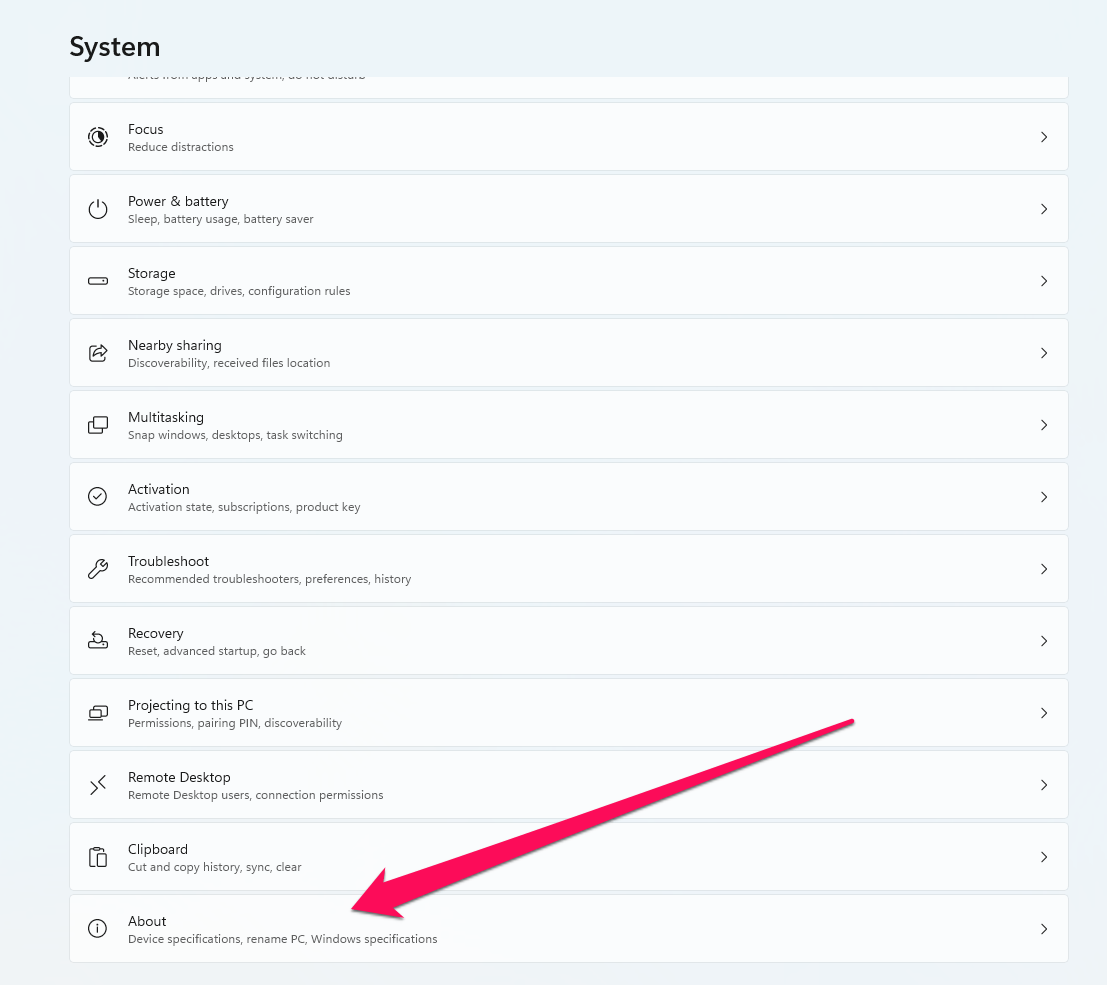Click the Power & battery icon

[x=98, y=209]
